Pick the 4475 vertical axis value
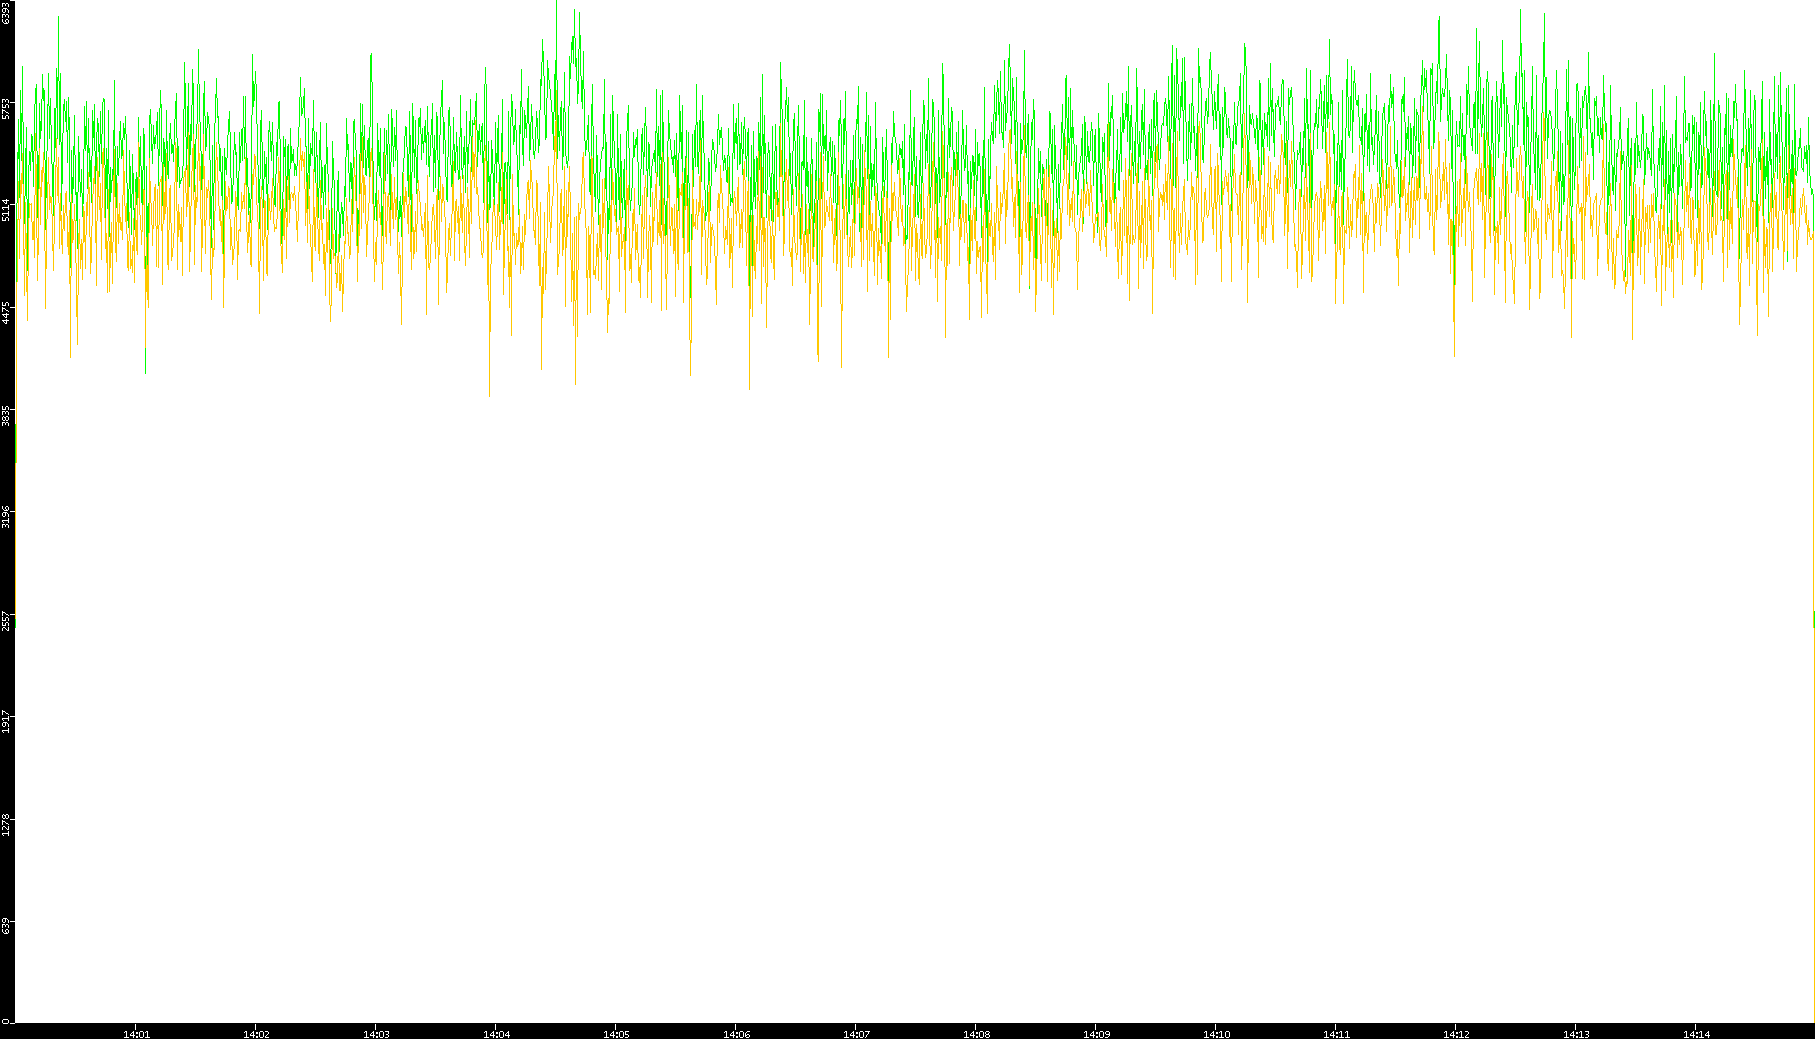This screenshot has height=1039, width=1815. tap(7, 312)
